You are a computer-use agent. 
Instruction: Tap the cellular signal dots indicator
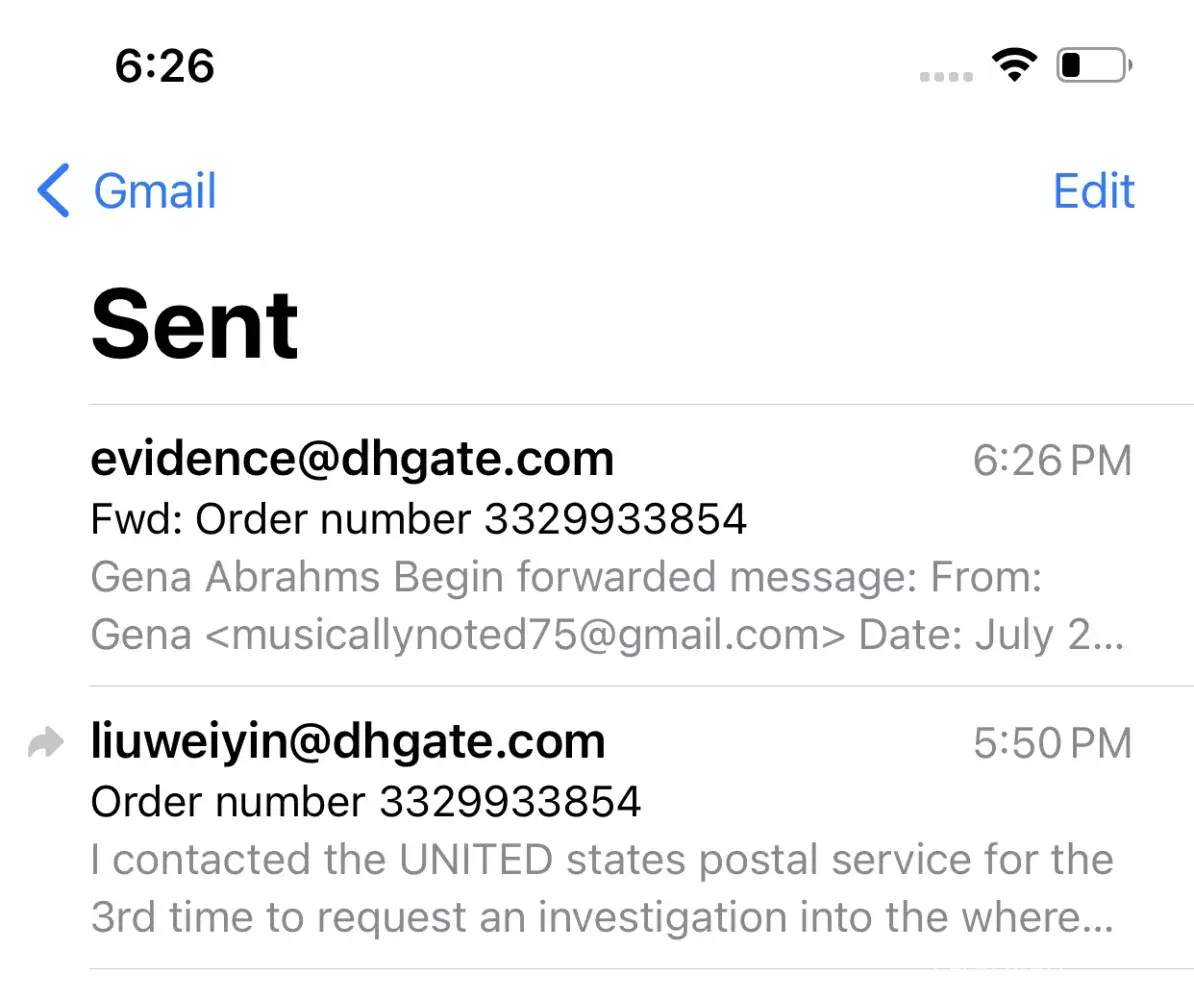coord(945,76)
